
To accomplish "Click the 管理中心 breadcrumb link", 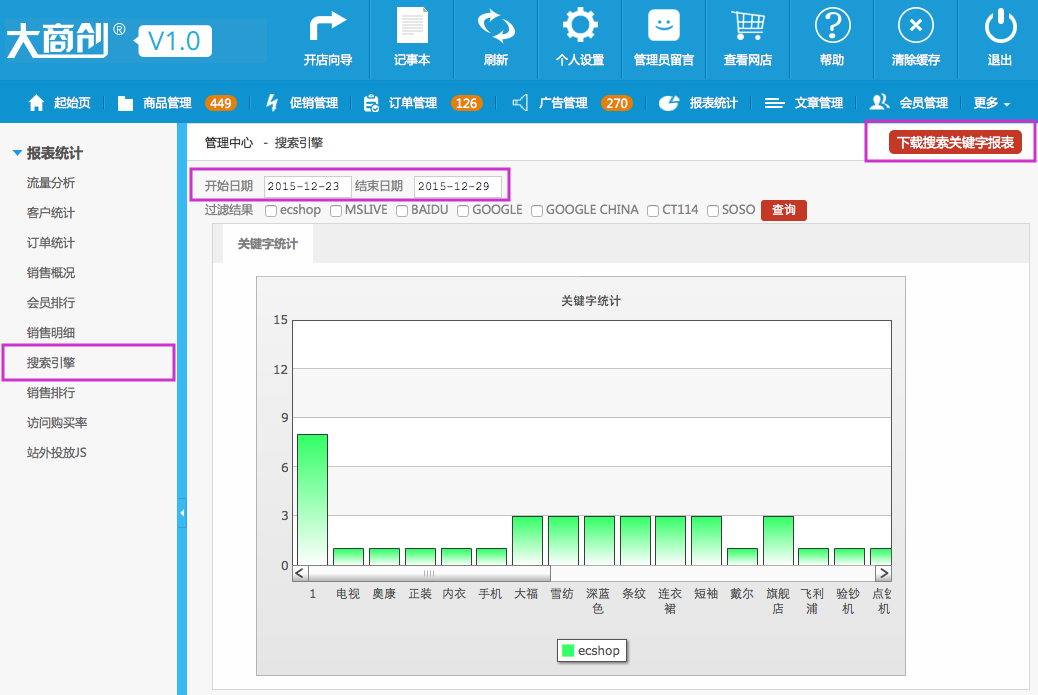I will [x=229, y=142].
